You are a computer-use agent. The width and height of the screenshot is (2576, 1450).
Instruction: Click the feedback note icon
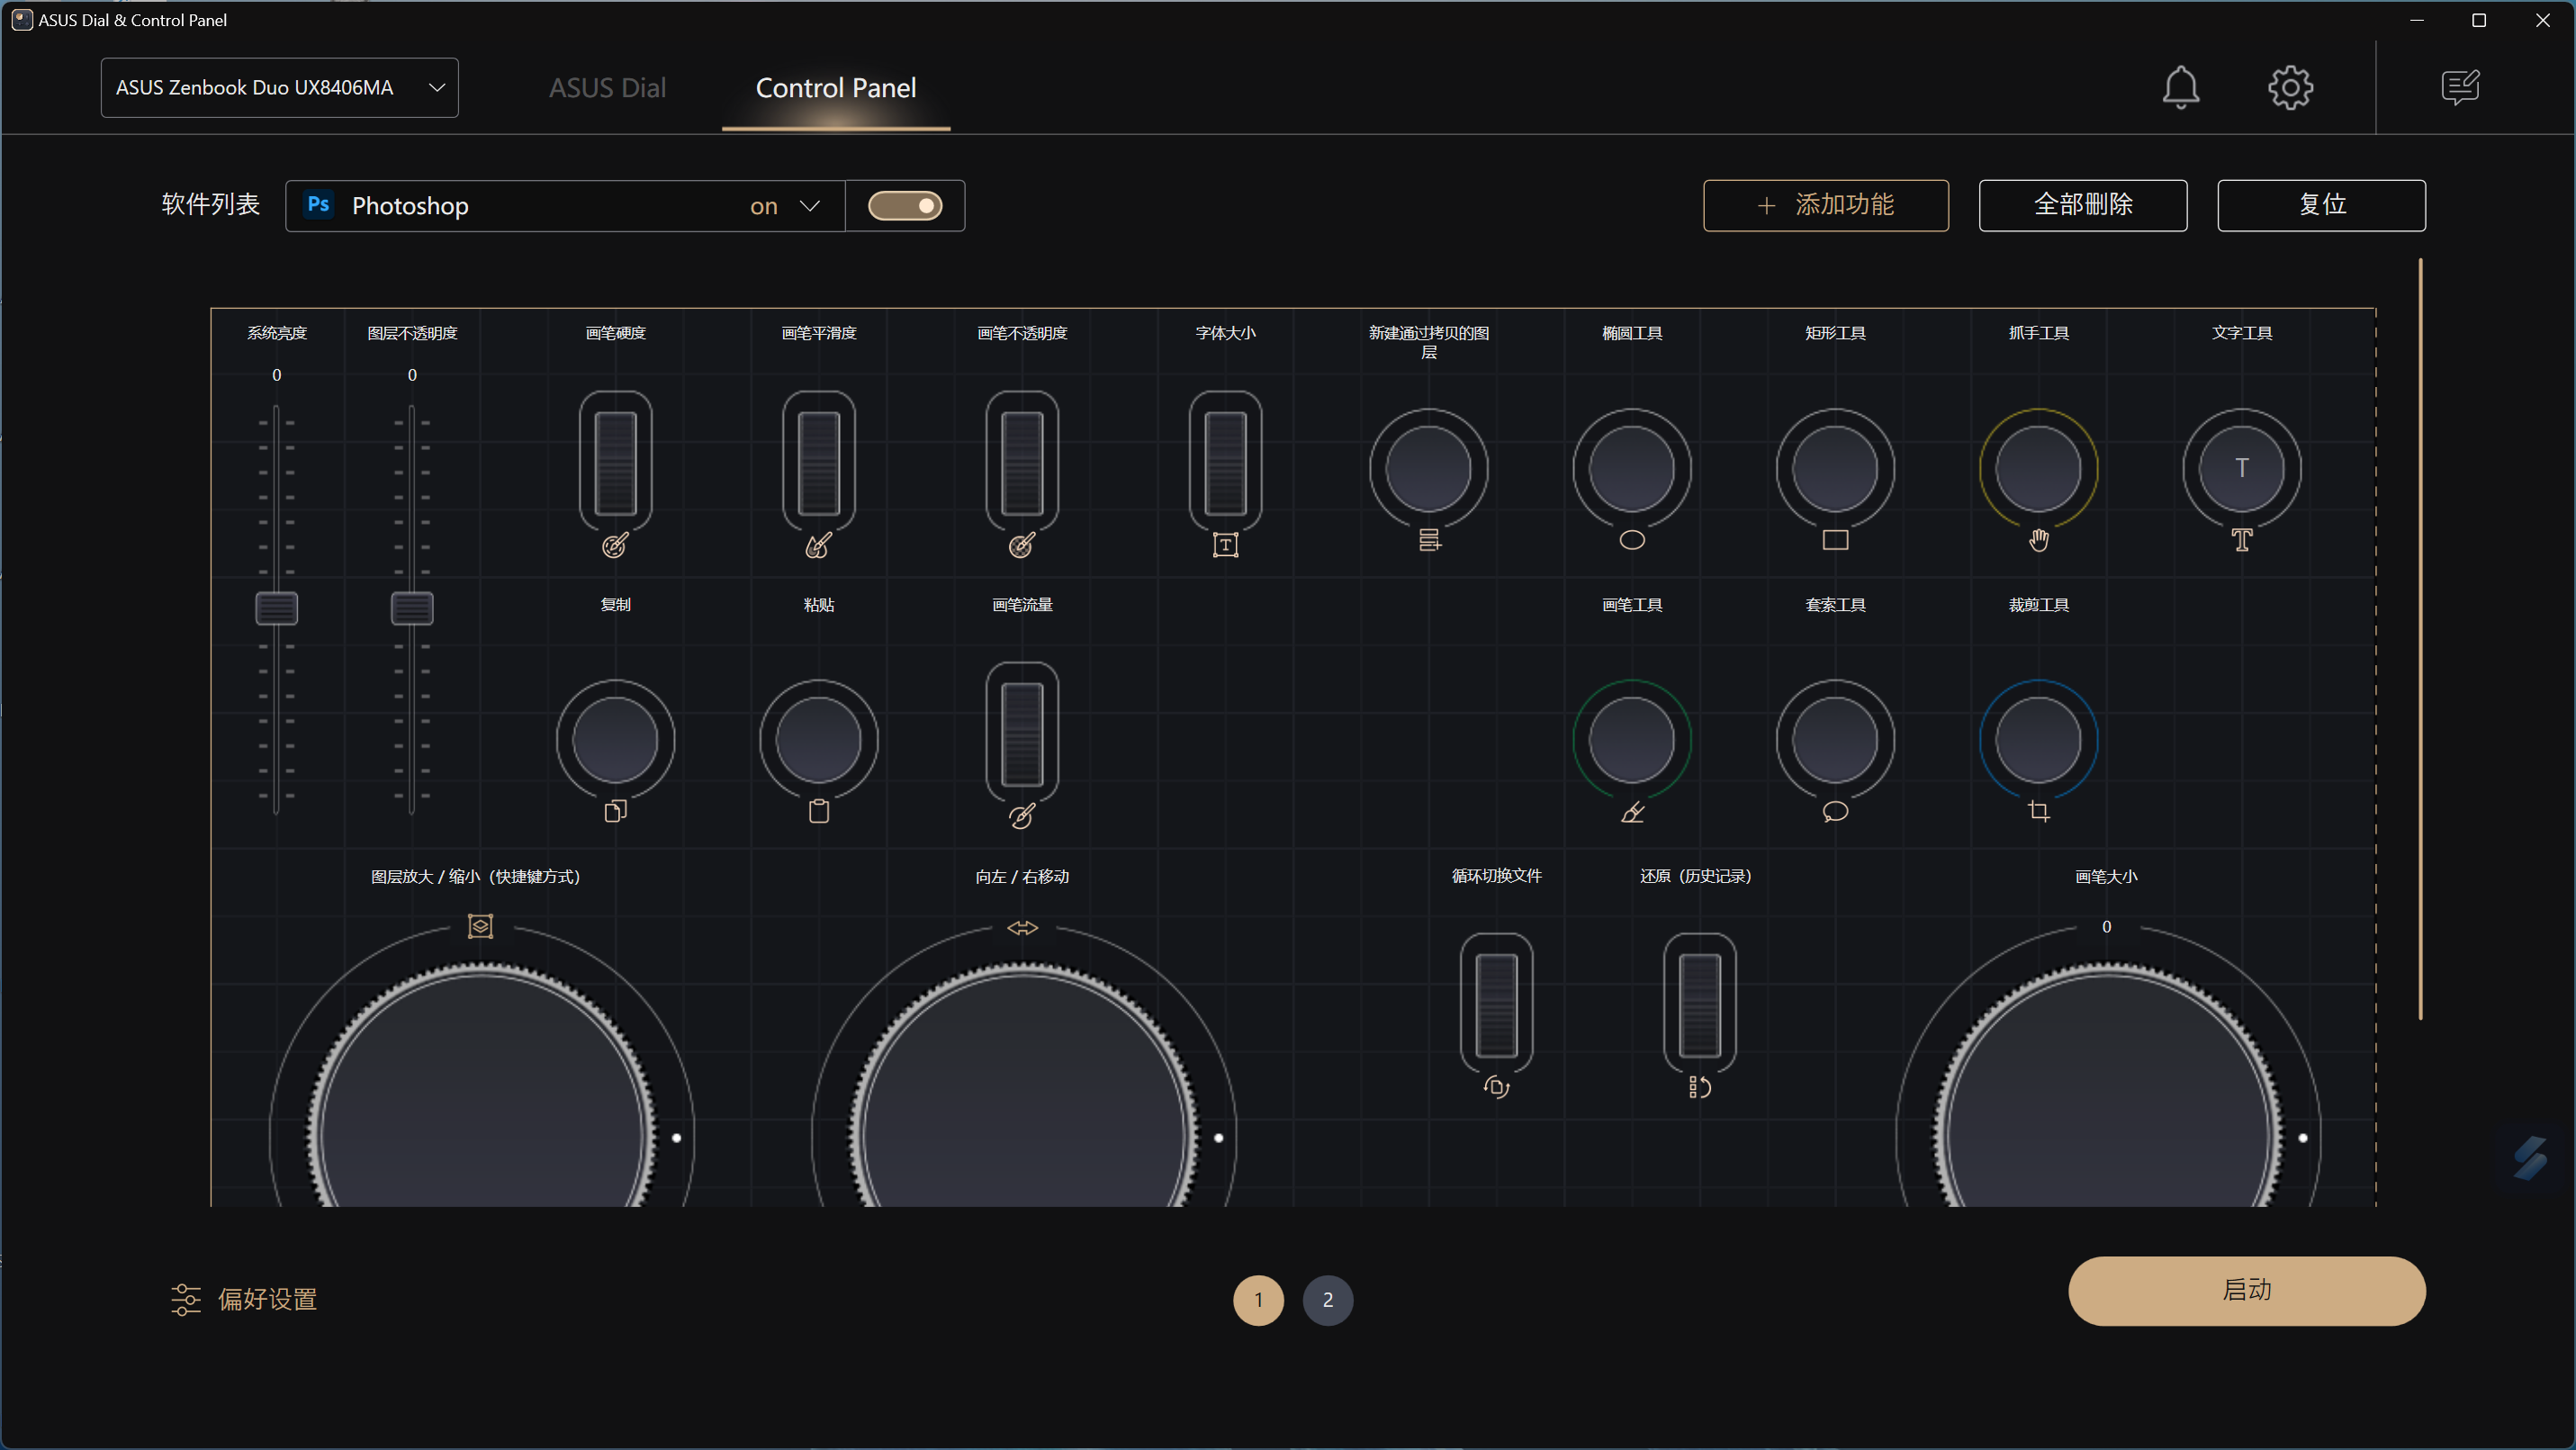point(2460,88)
